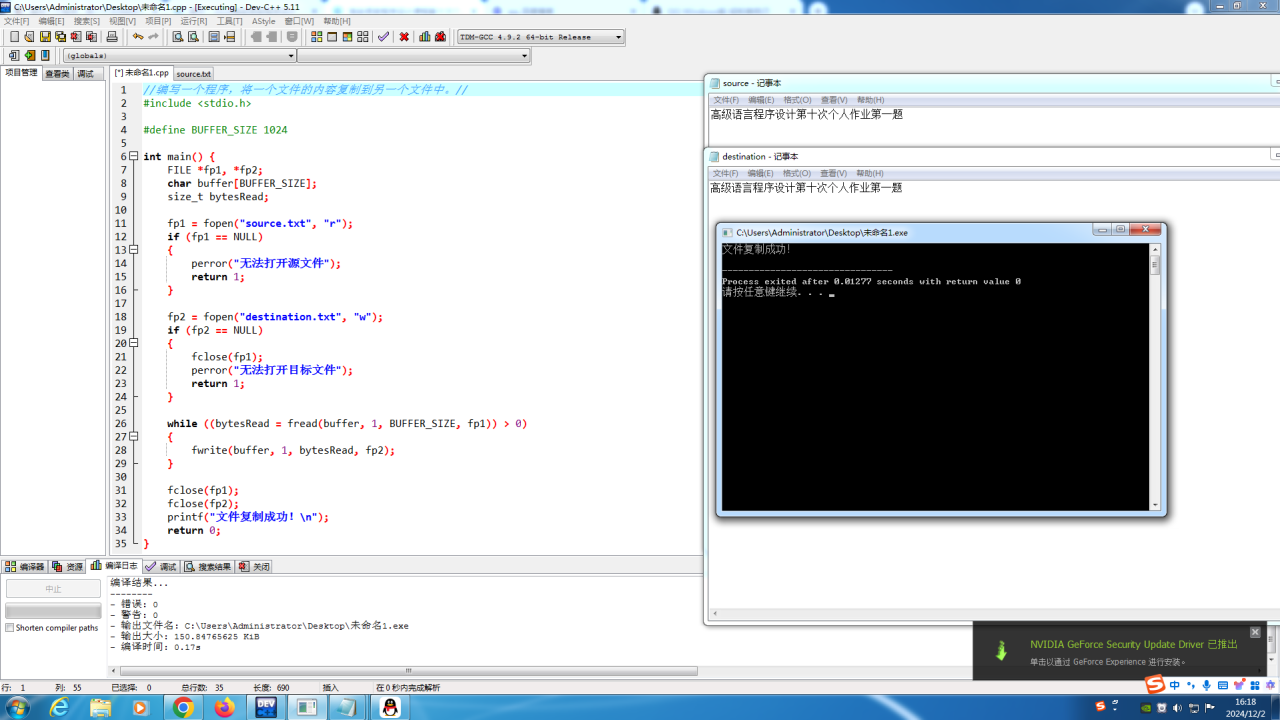The image size is (1280, 720).
Task: Dismiss the NVIDIA GeForce notification
Action: point(1255,632)
